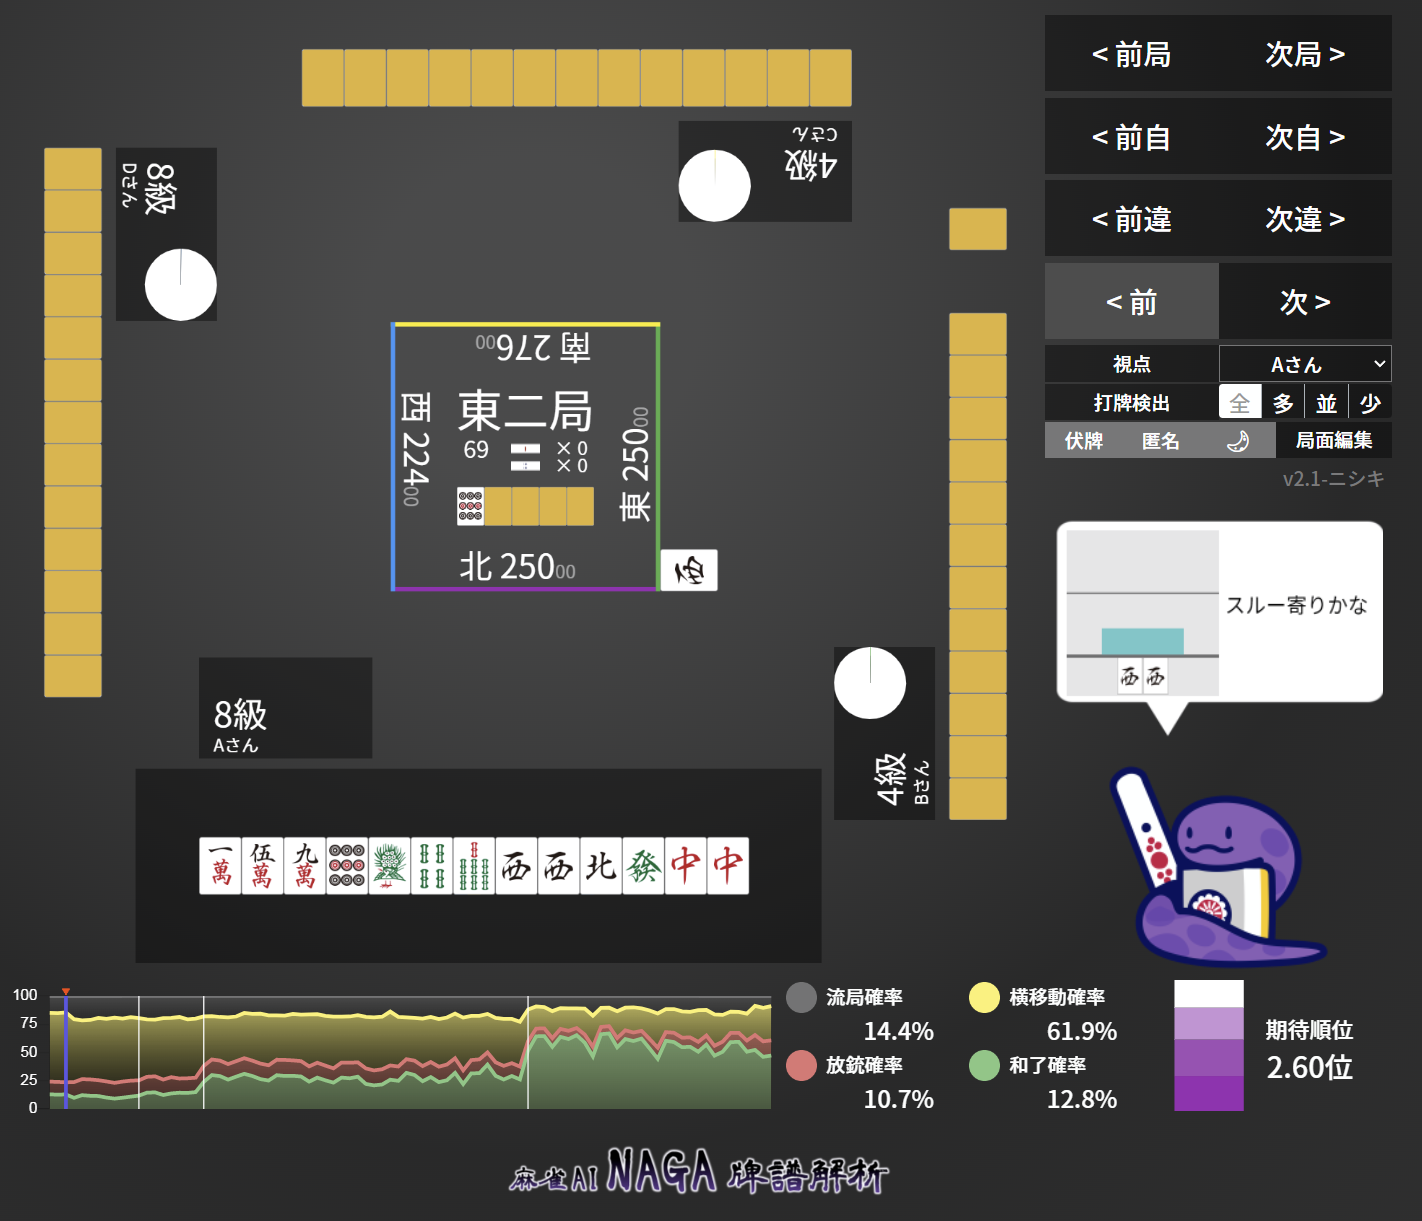Screen dimensions: 1422x1221
Task: Click version label v2.1-ニシキ
Action: click(x=1333, y=479)
